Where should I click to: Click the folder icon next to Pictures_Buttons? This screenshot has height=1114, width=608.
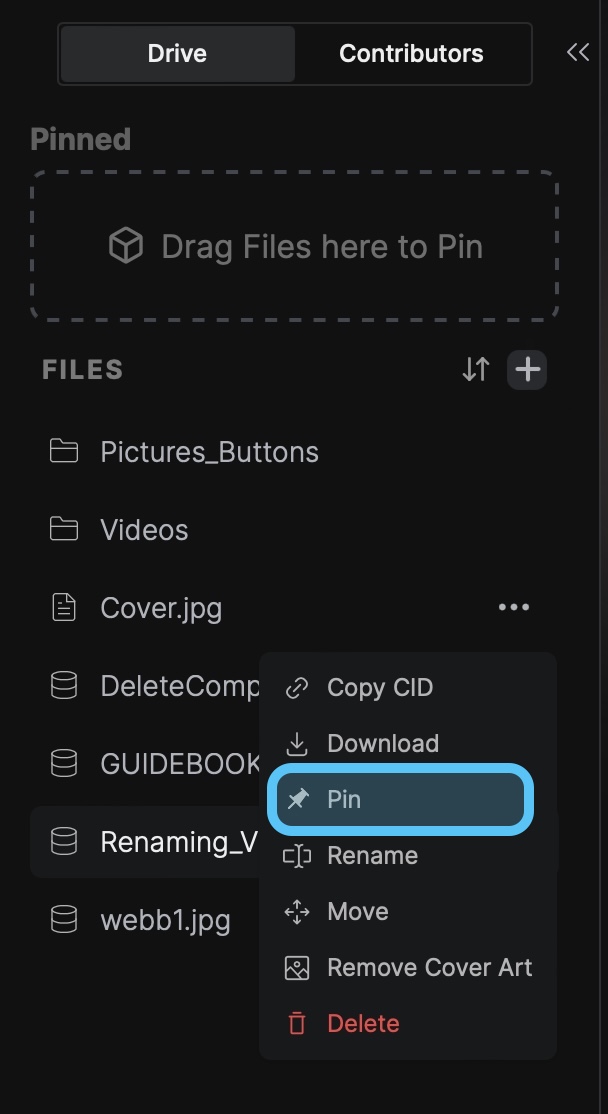click(64, 452)
